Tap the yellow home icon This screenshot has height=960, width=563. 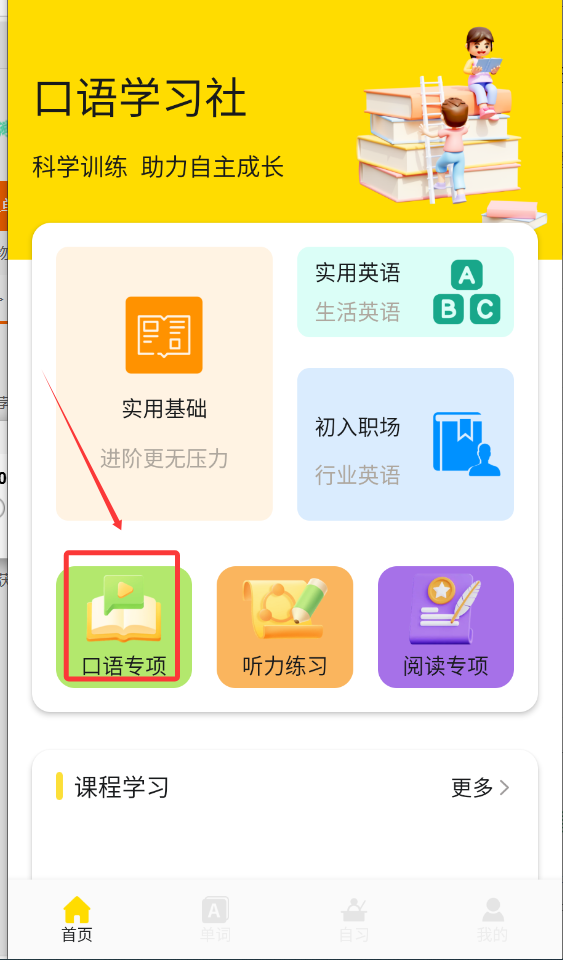77,909
